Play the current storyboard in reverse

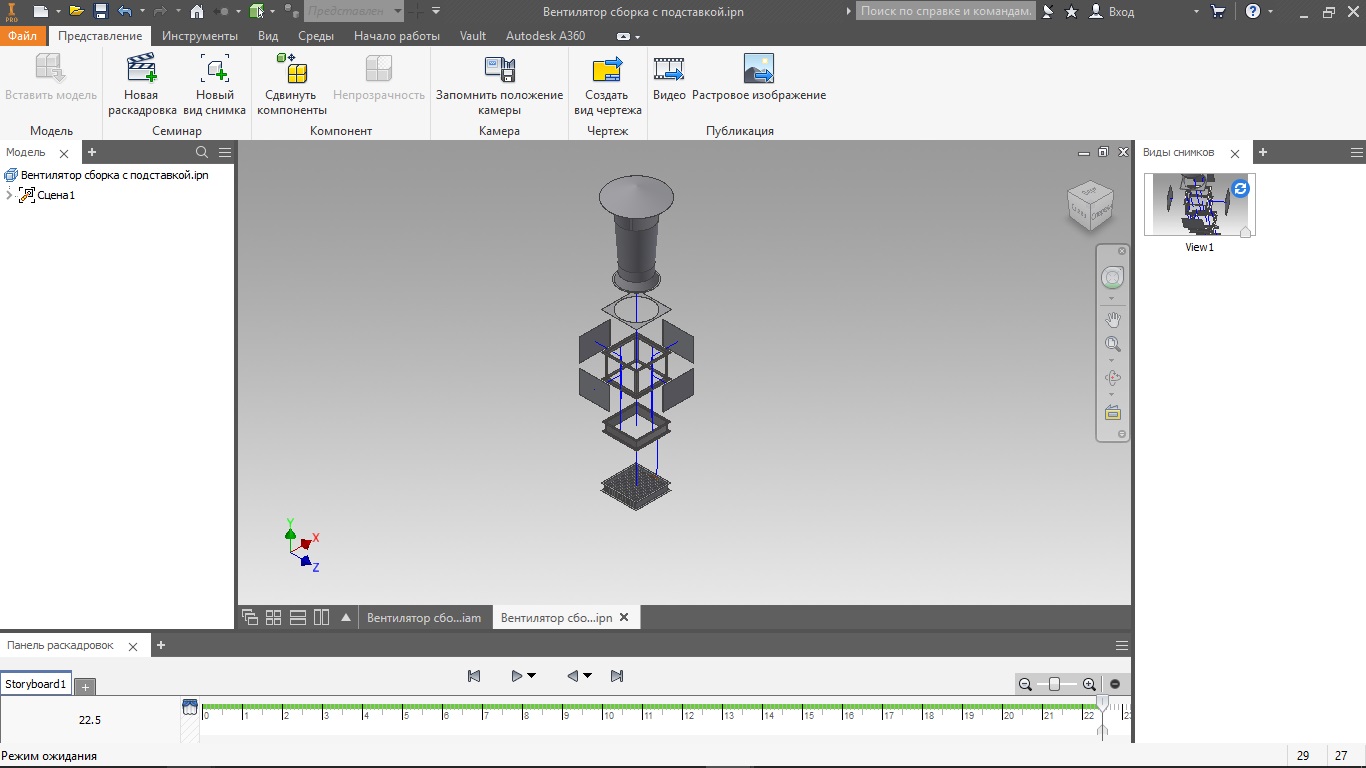point(573,676)
